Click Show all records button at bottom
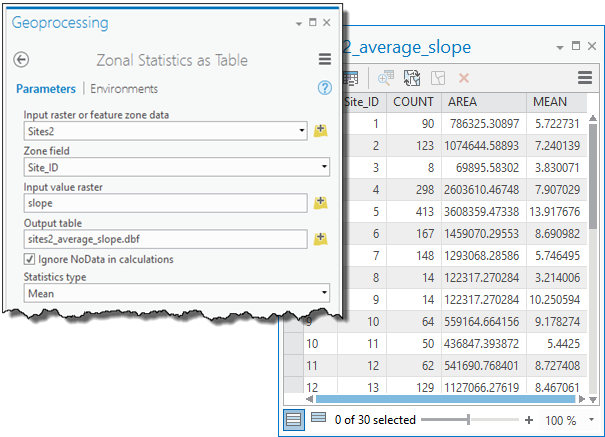Image resolution: width=605 pixels, height=437 pixels. [294, 419]
